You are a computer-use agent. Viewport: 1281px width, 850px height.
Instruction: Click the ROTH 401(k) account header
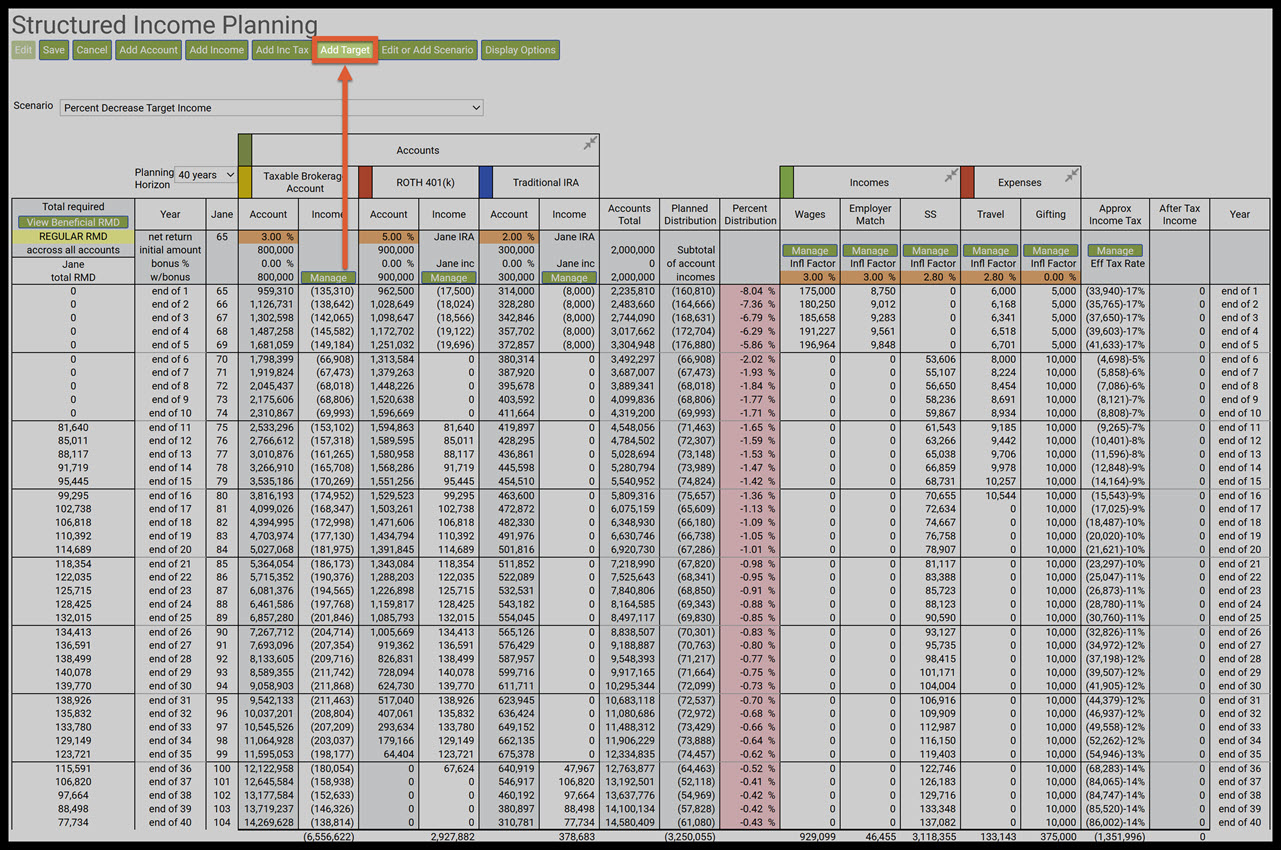pos(425,183)
